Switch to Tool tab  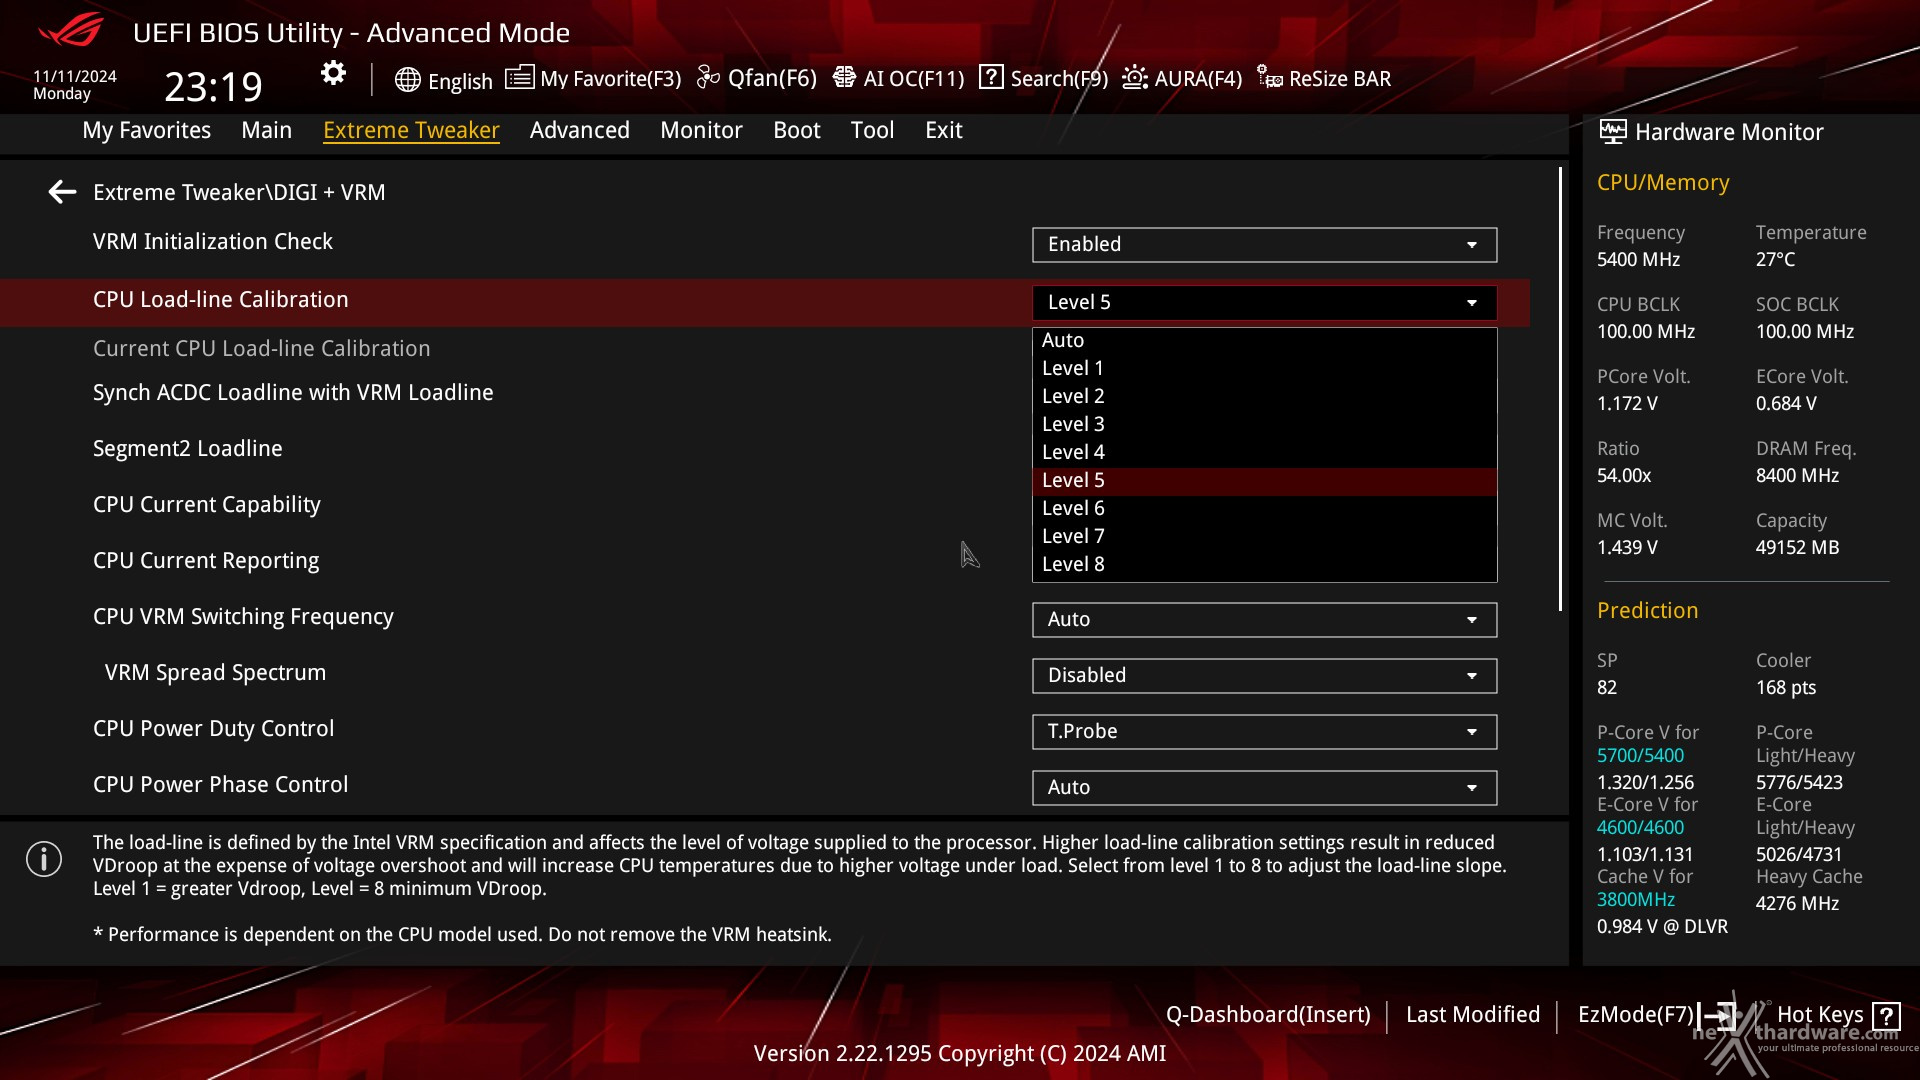(872, 130)
